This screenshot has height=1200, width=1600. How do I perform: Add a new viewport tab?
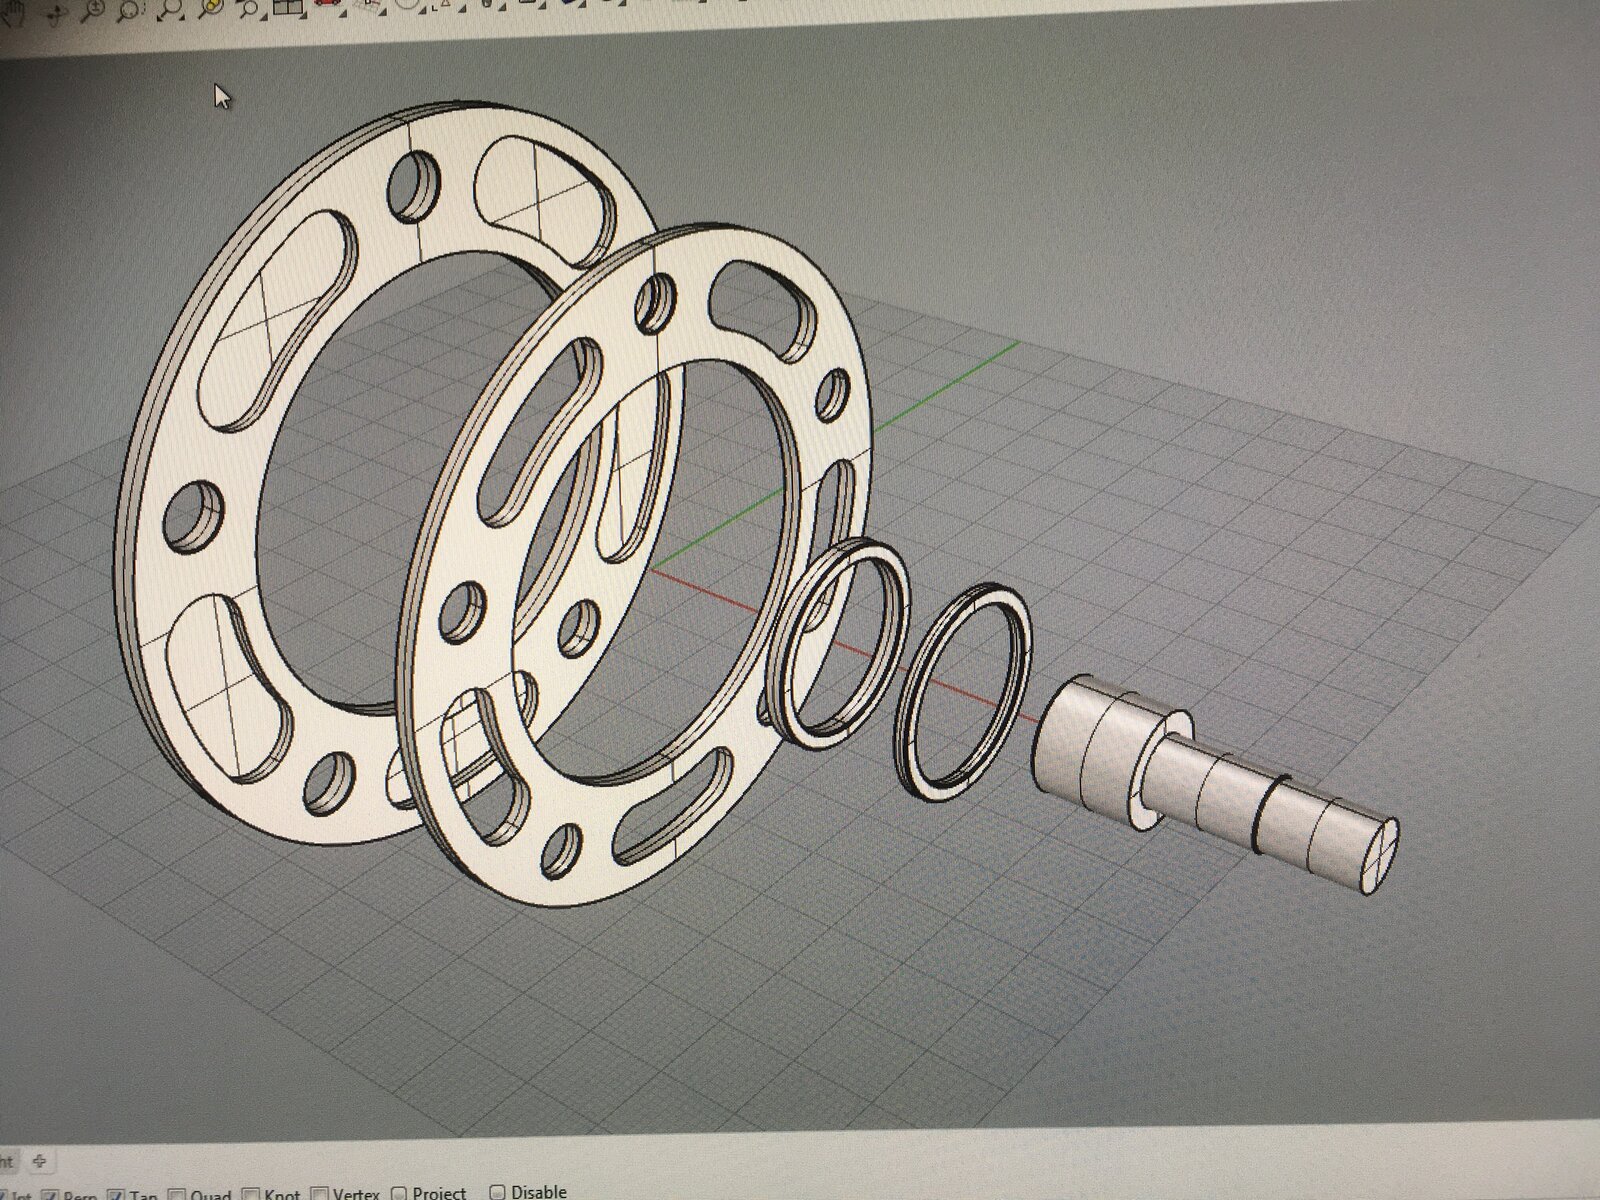40,1161
